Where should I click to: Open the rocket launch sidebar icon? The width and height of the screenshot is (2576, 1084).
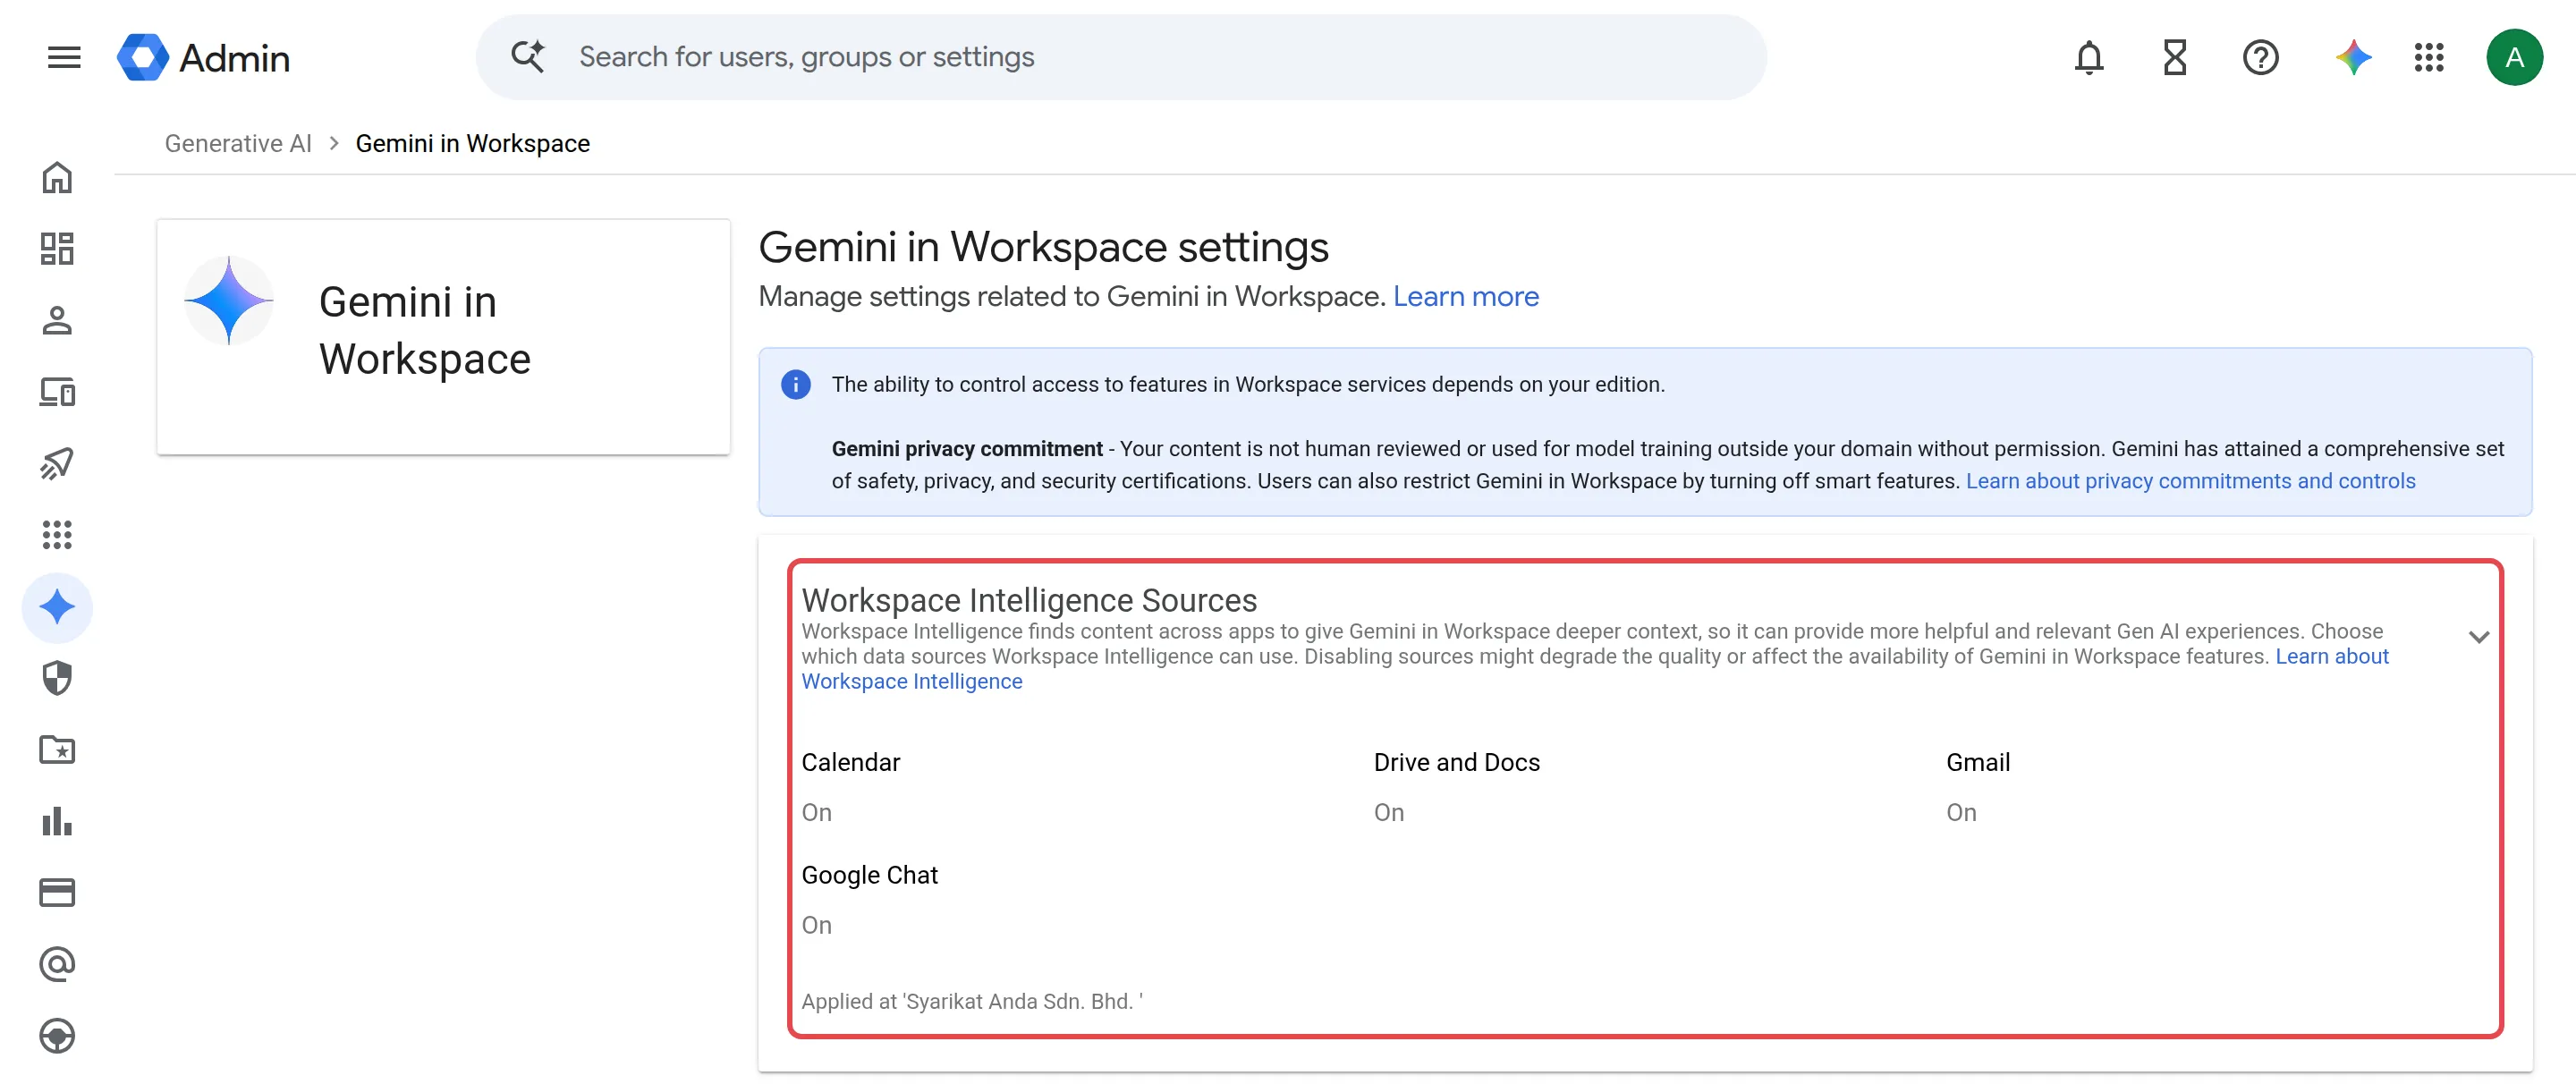click(57, 463)
